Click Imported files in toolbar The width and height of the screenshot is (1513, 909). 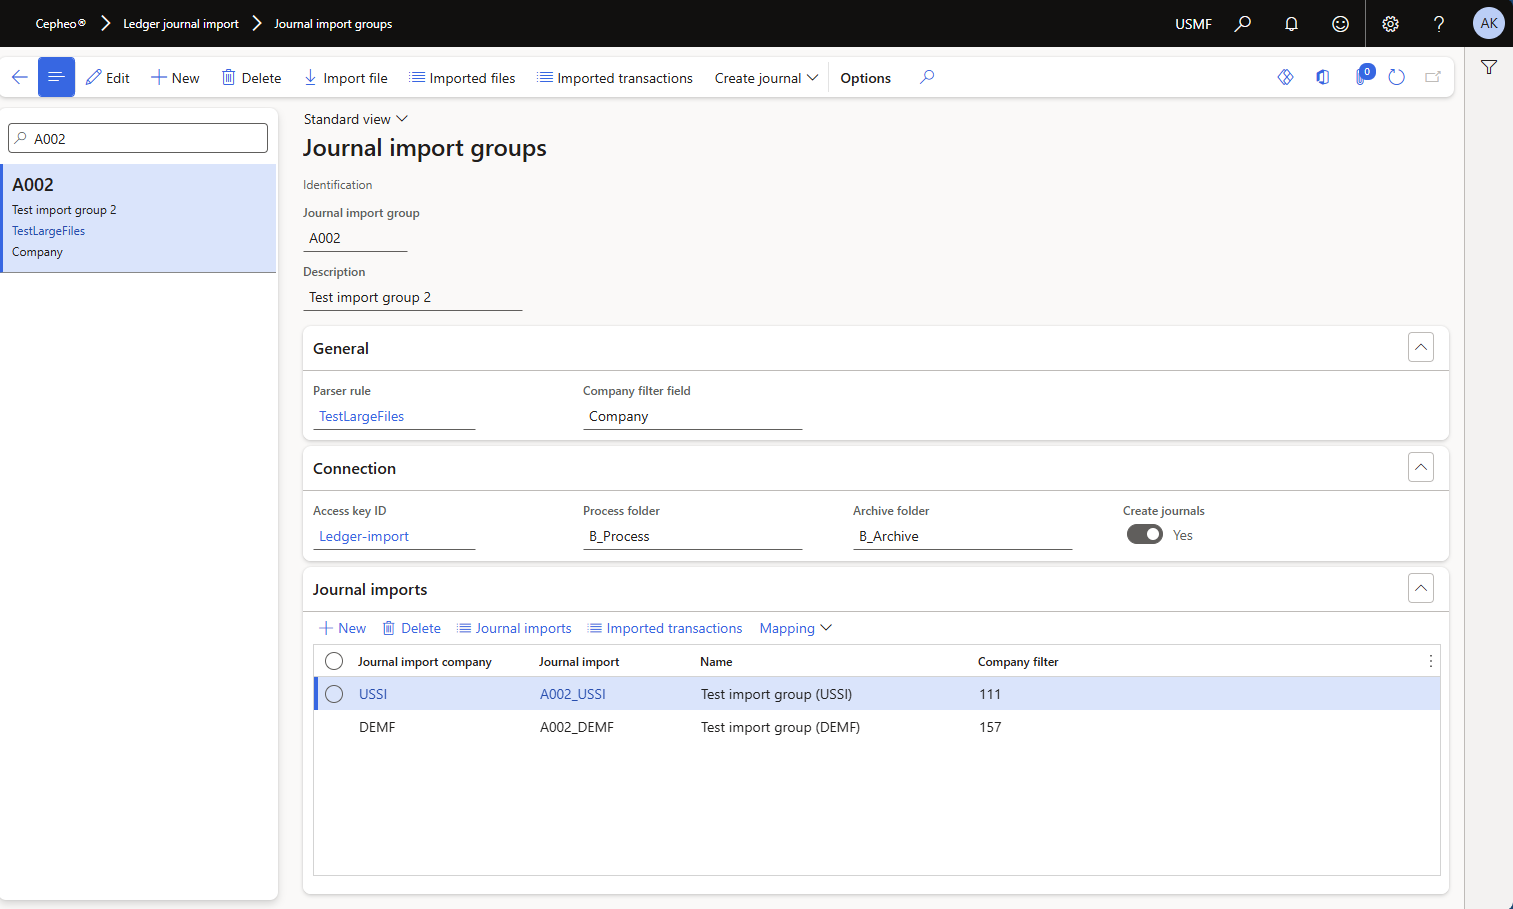click(462, 78)
